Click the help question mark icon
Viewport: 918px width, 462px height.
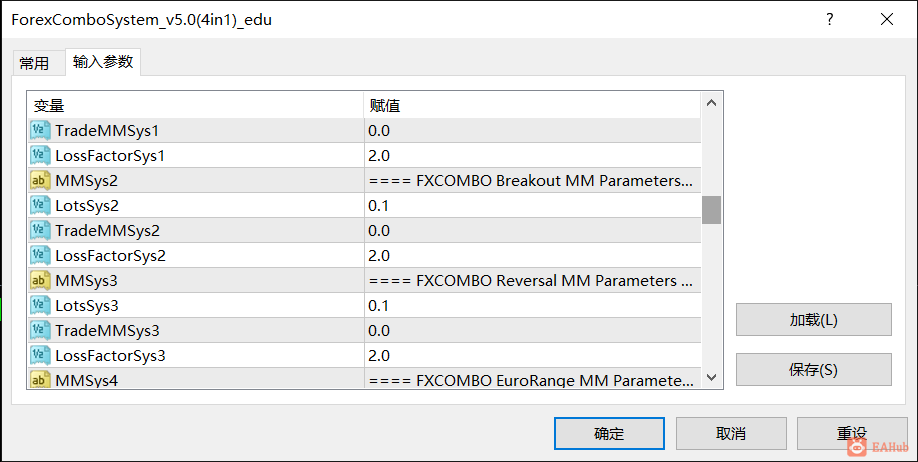click(830, 19)
